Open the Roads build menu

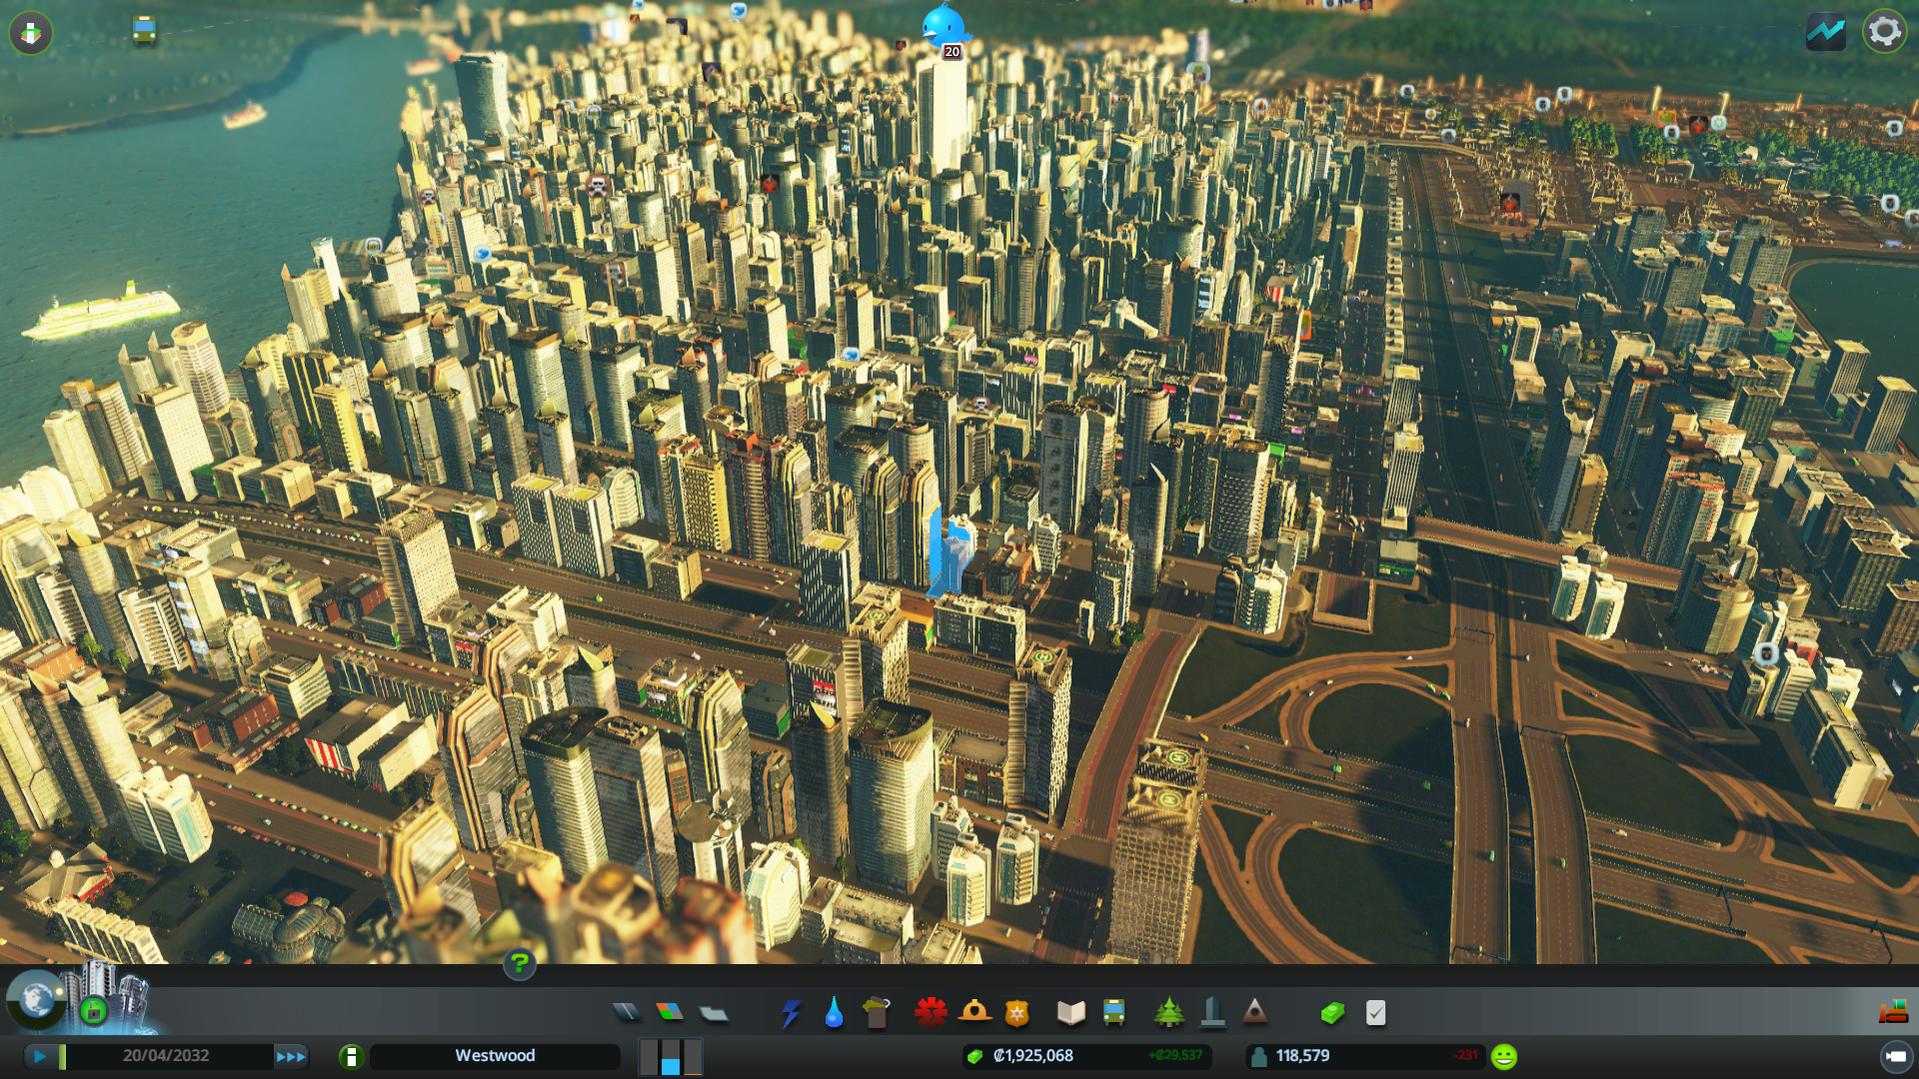pos(626,1013)
